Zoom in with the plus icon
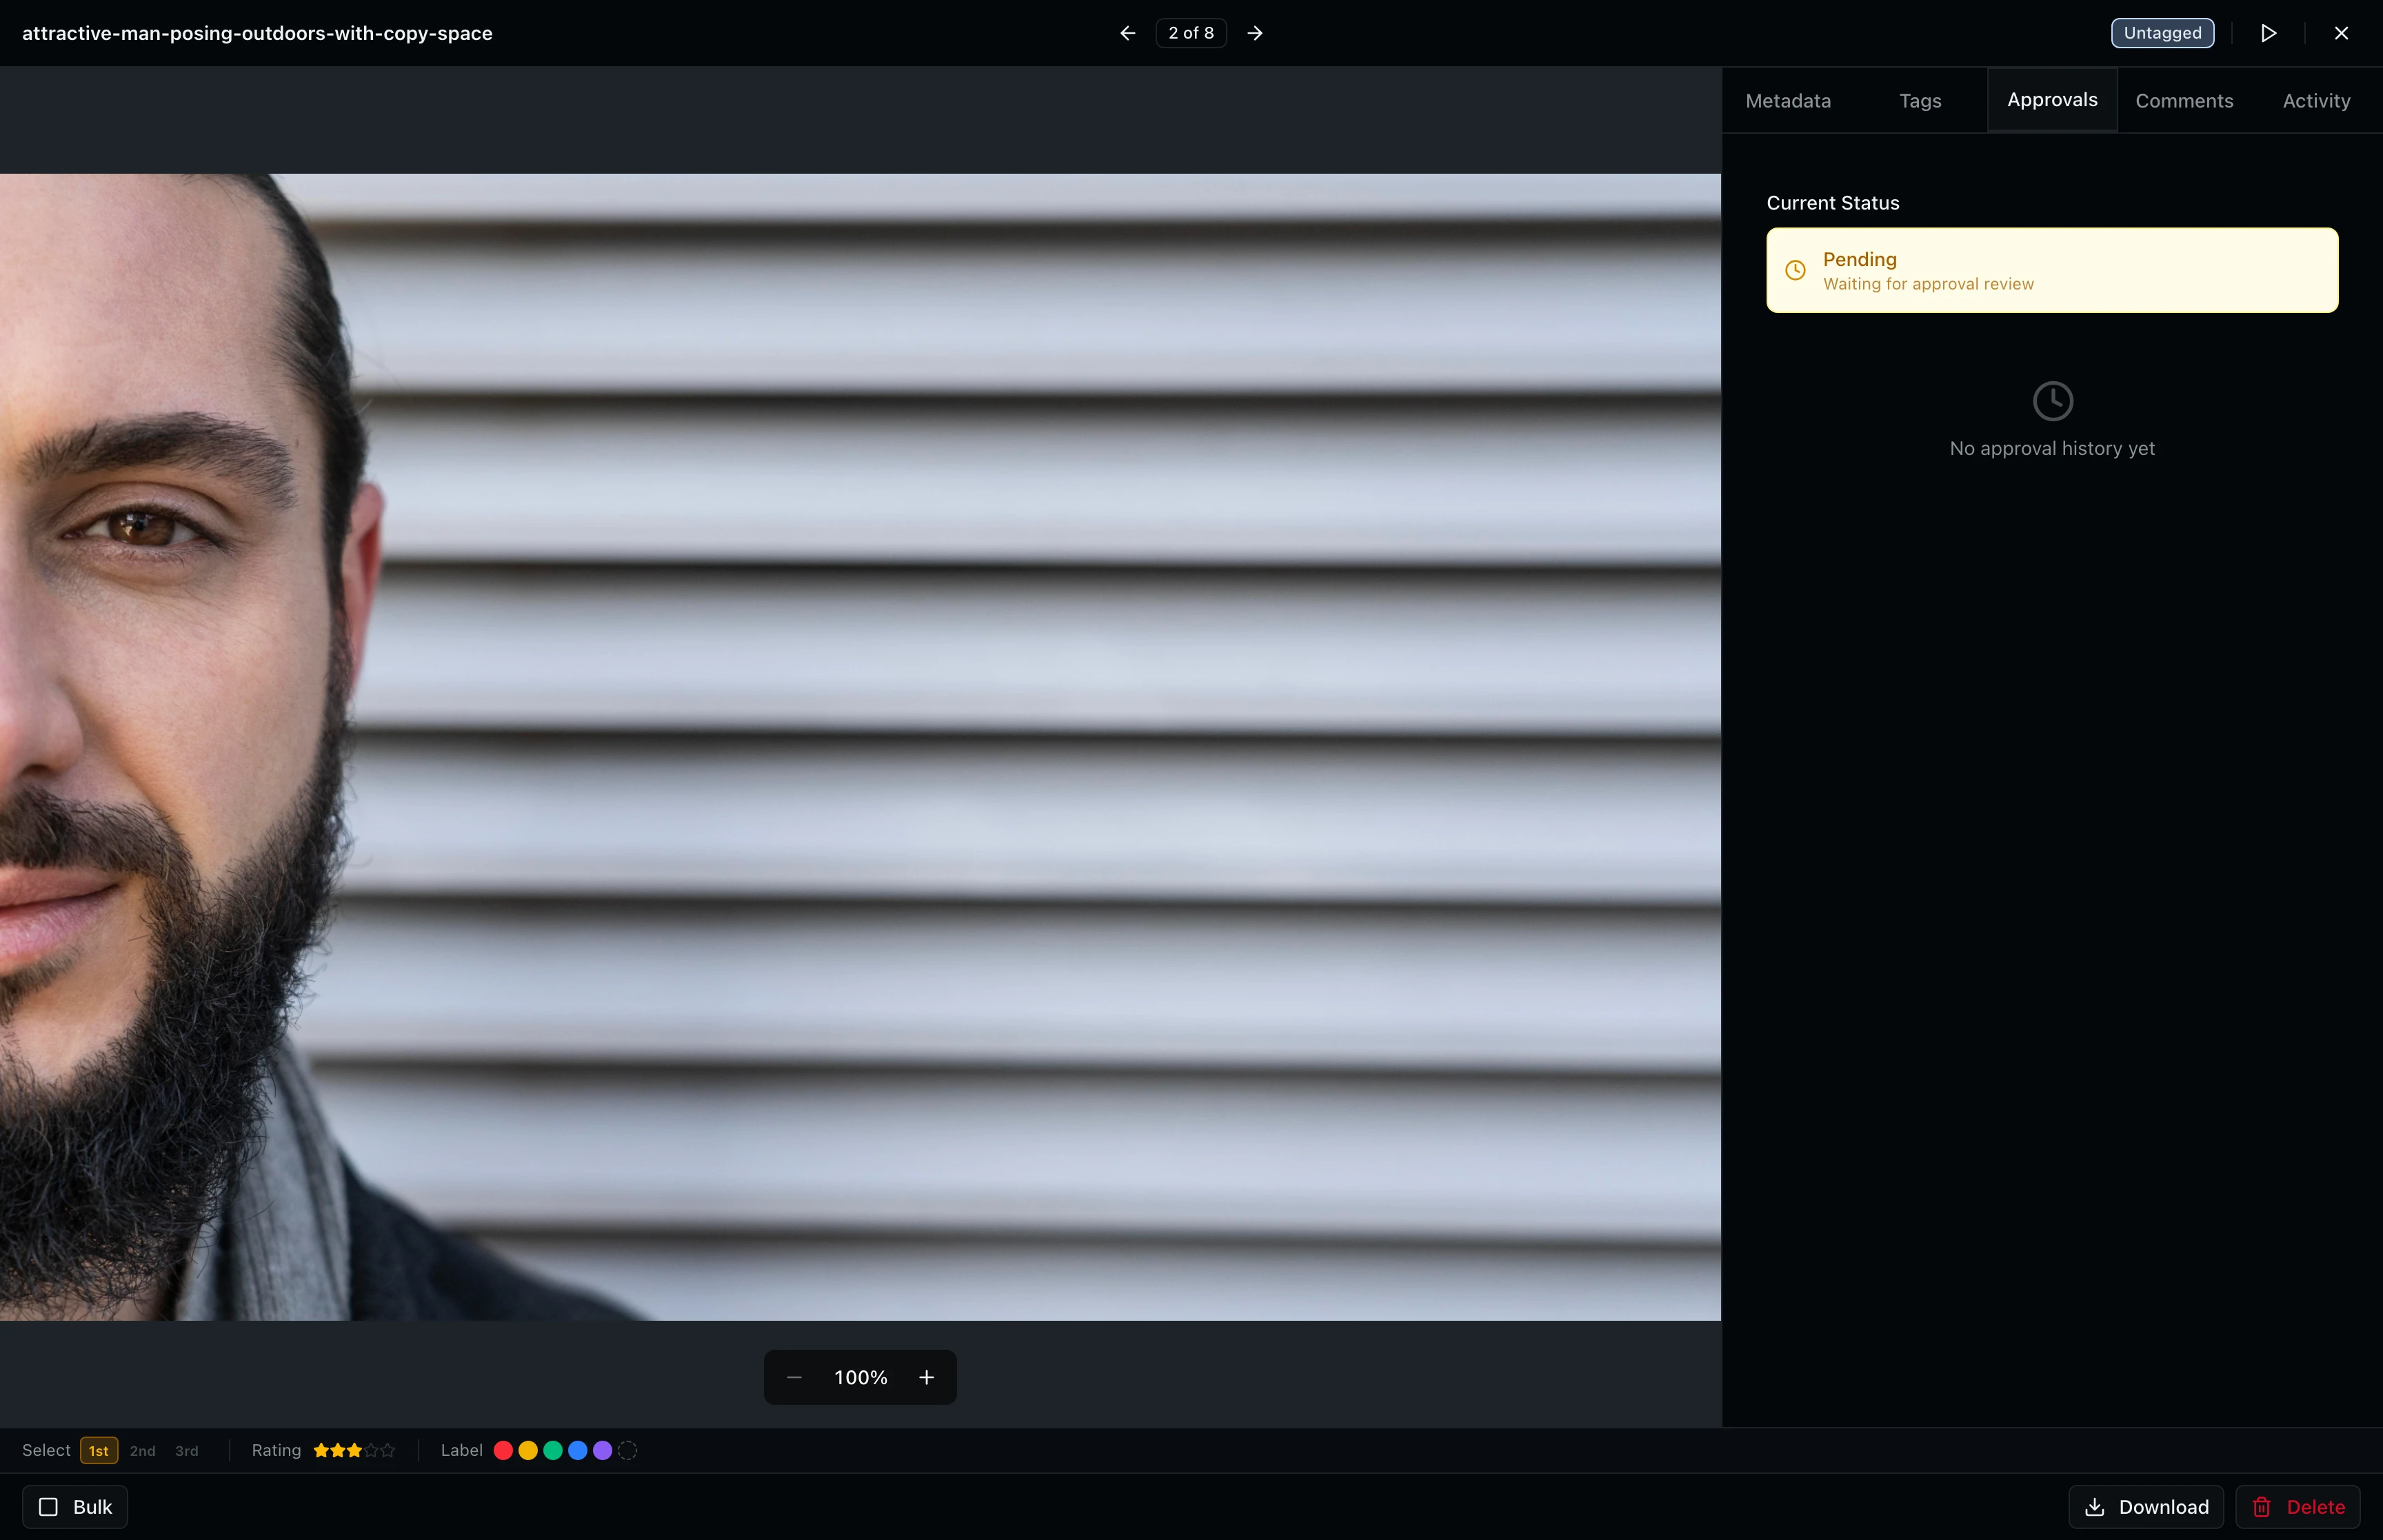The height and width of the screenshot is (1540, 2383). click(x=927, y=1377)
